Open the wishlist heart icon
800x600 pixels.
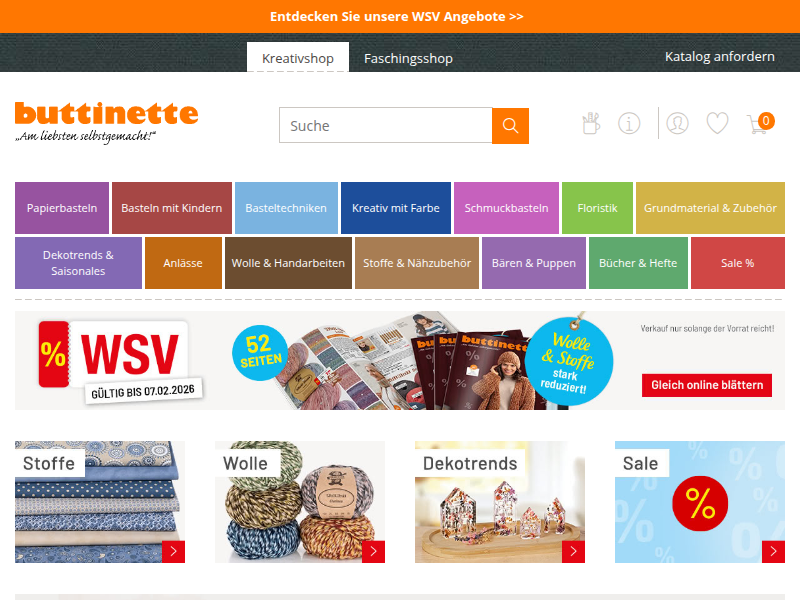tap(717, 123)
